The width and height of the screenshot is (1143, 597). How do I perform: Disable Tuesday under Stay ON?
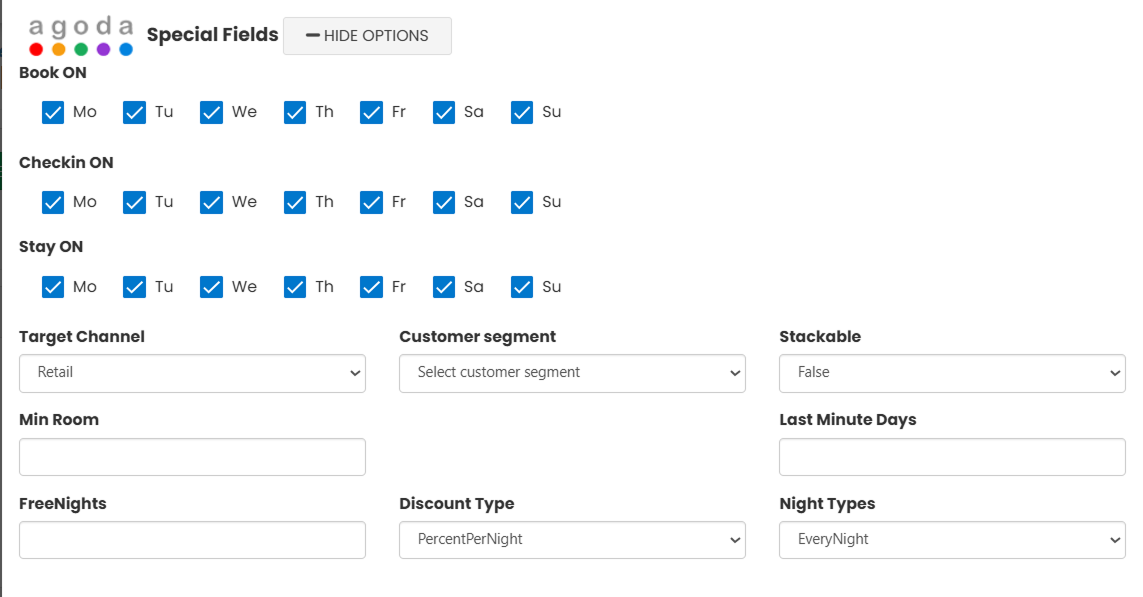134,287
